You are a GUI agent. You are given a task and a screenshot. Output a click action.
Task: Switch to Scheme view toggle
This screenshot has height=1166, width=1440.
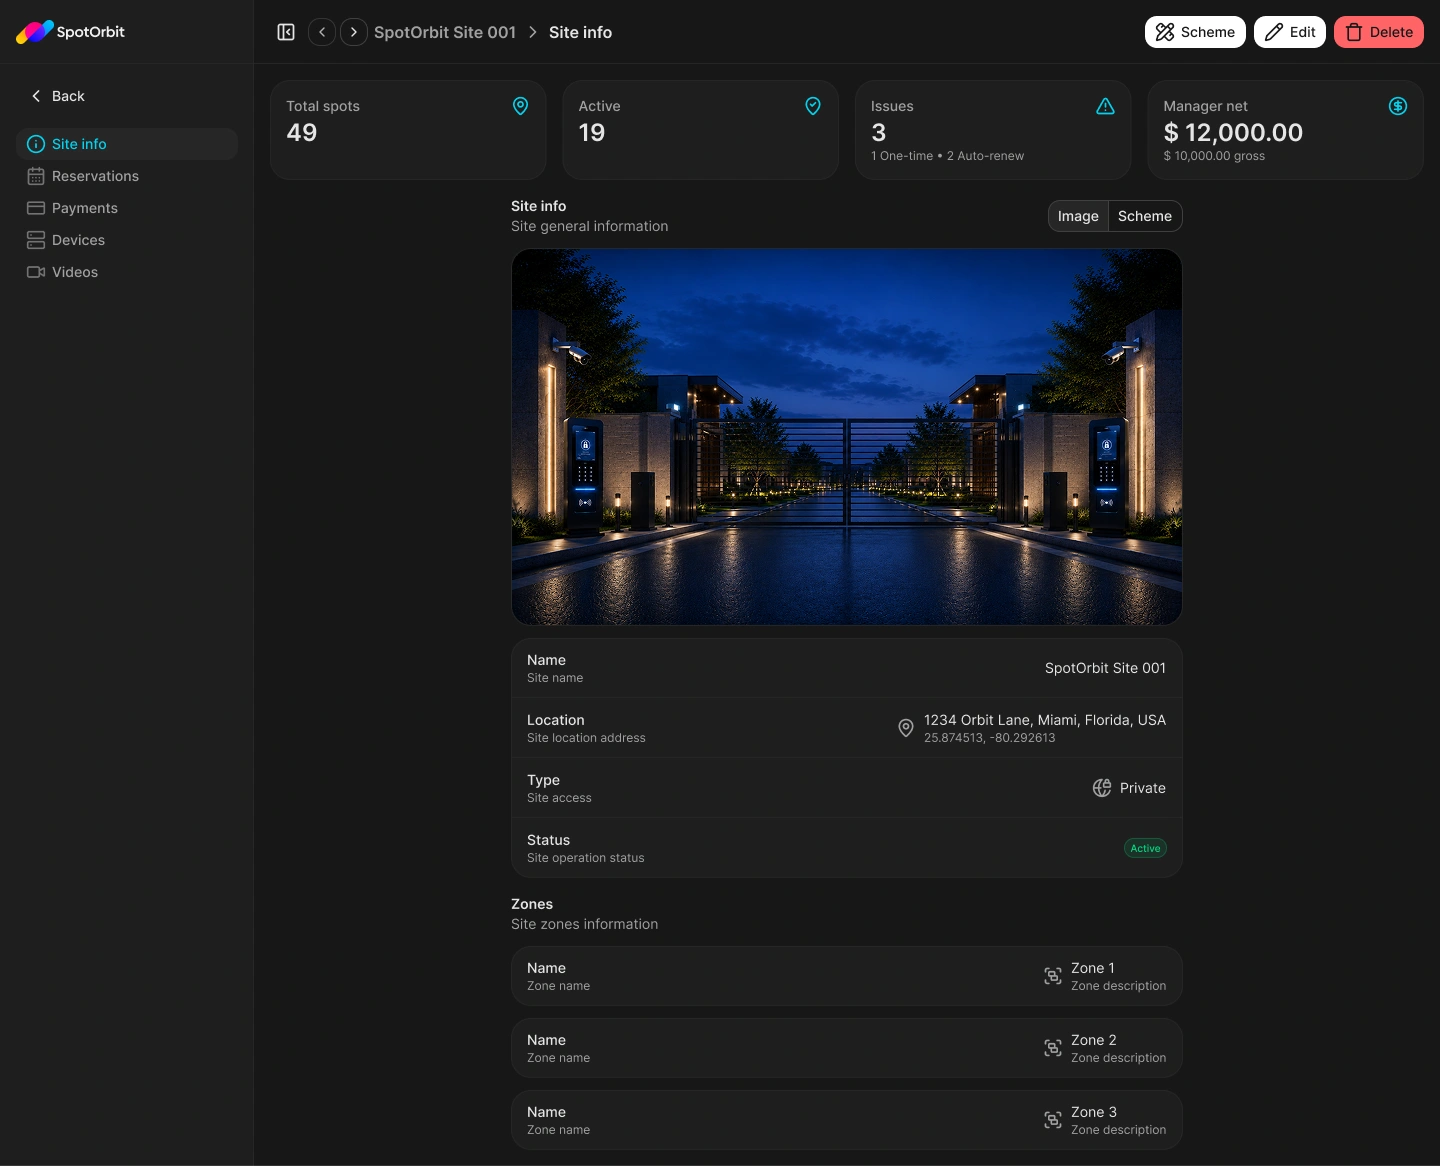pos(1145,216)
